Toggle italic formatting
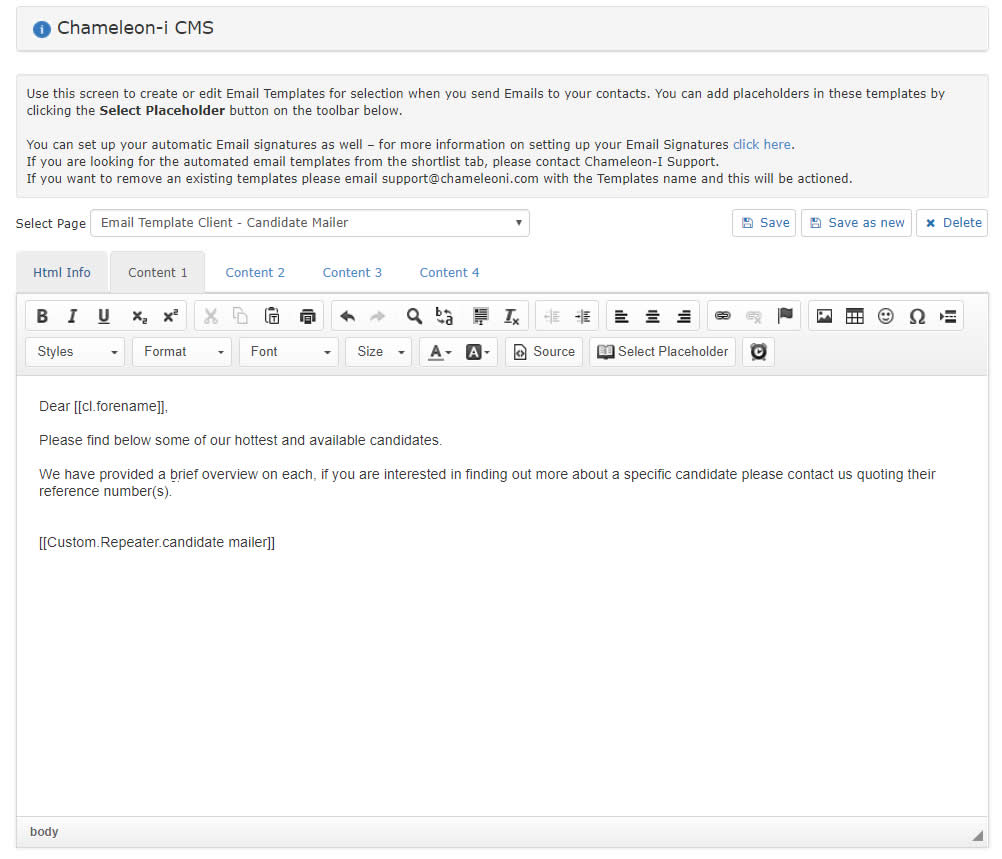This screenshot has height=859, width=1002. [73, 316]
